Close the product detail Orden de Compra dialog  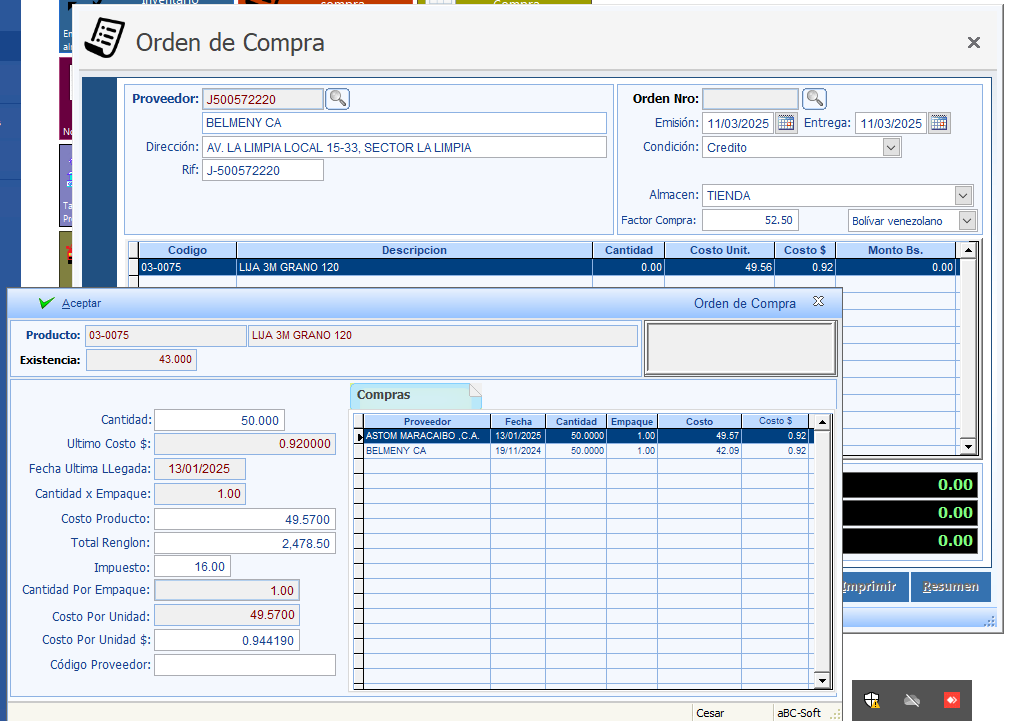[x=818, y=302]
